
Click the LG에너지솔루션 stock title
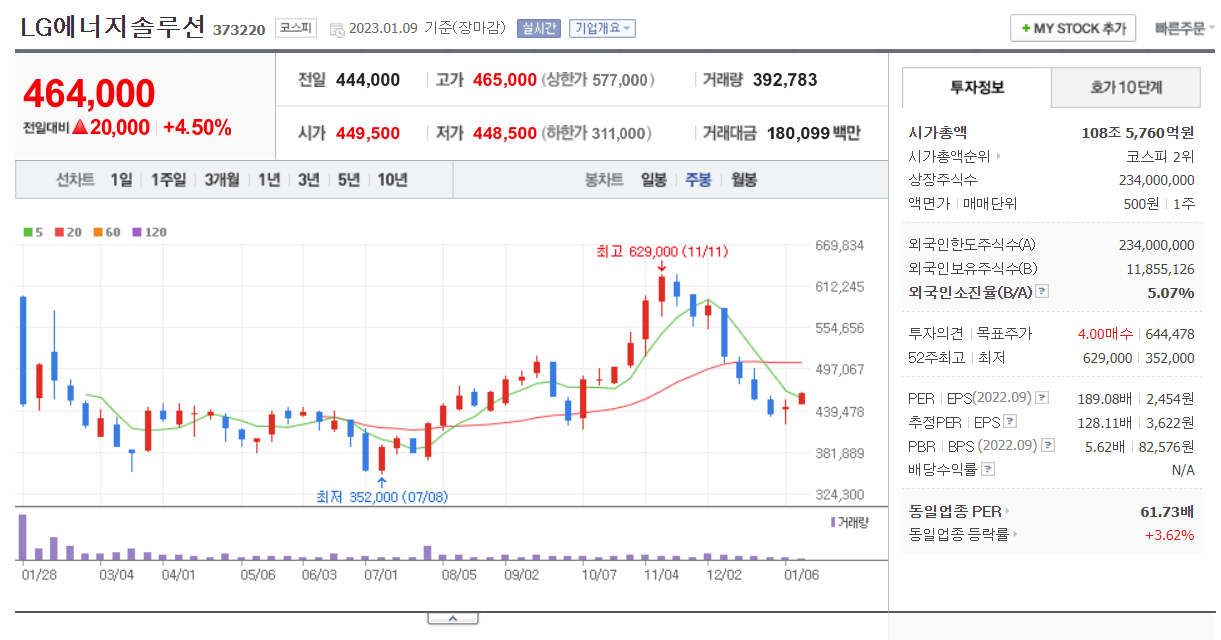113,28
